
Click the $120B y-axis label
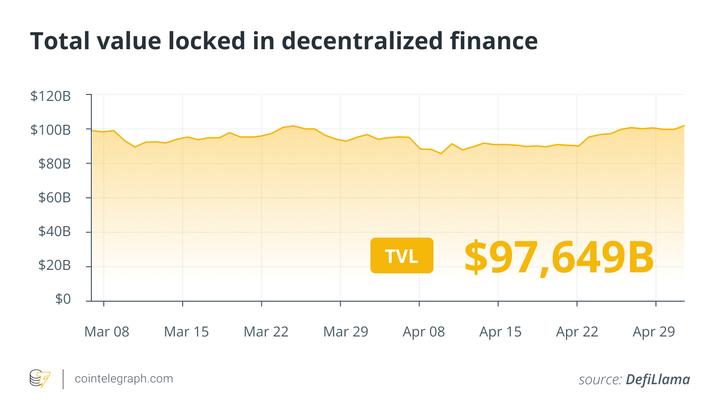(50, 96)
